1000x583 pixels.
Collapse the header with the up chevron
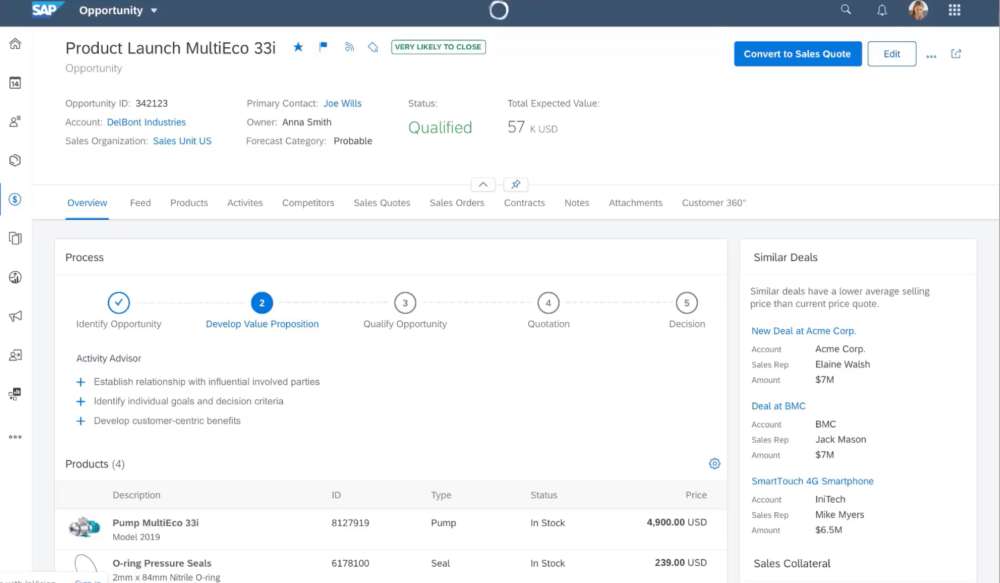point(483,184)
